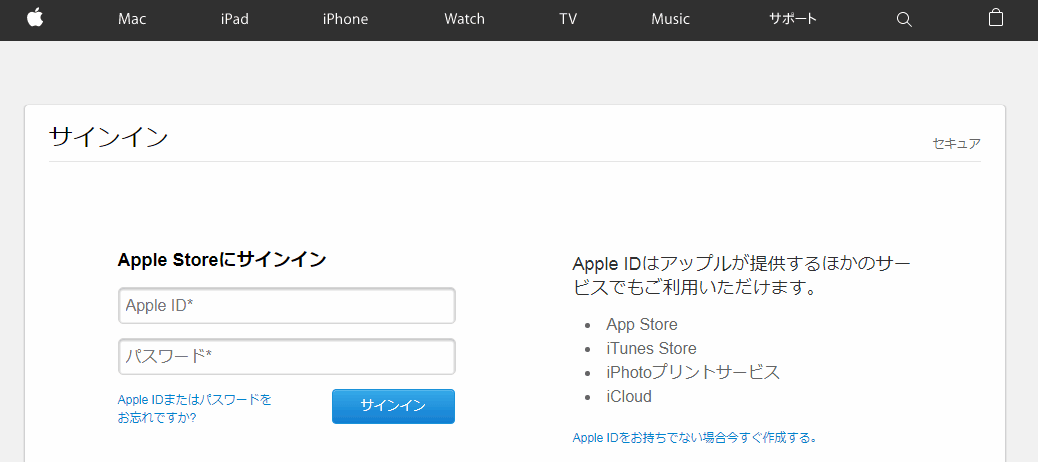Navigate to the TV section
Viewport: 1038px width, 462px height.
[568, 19]
